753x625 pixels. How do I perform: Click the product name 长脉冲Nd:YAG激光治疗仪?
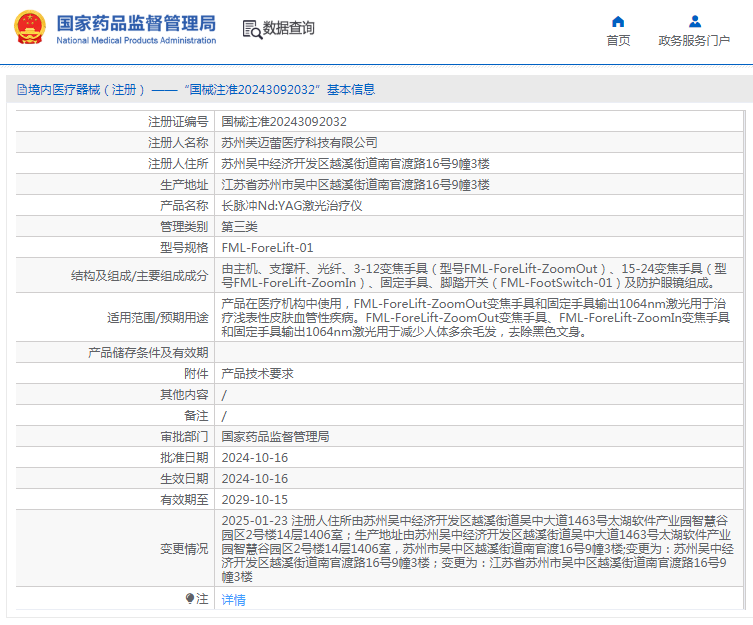point(291,206)
